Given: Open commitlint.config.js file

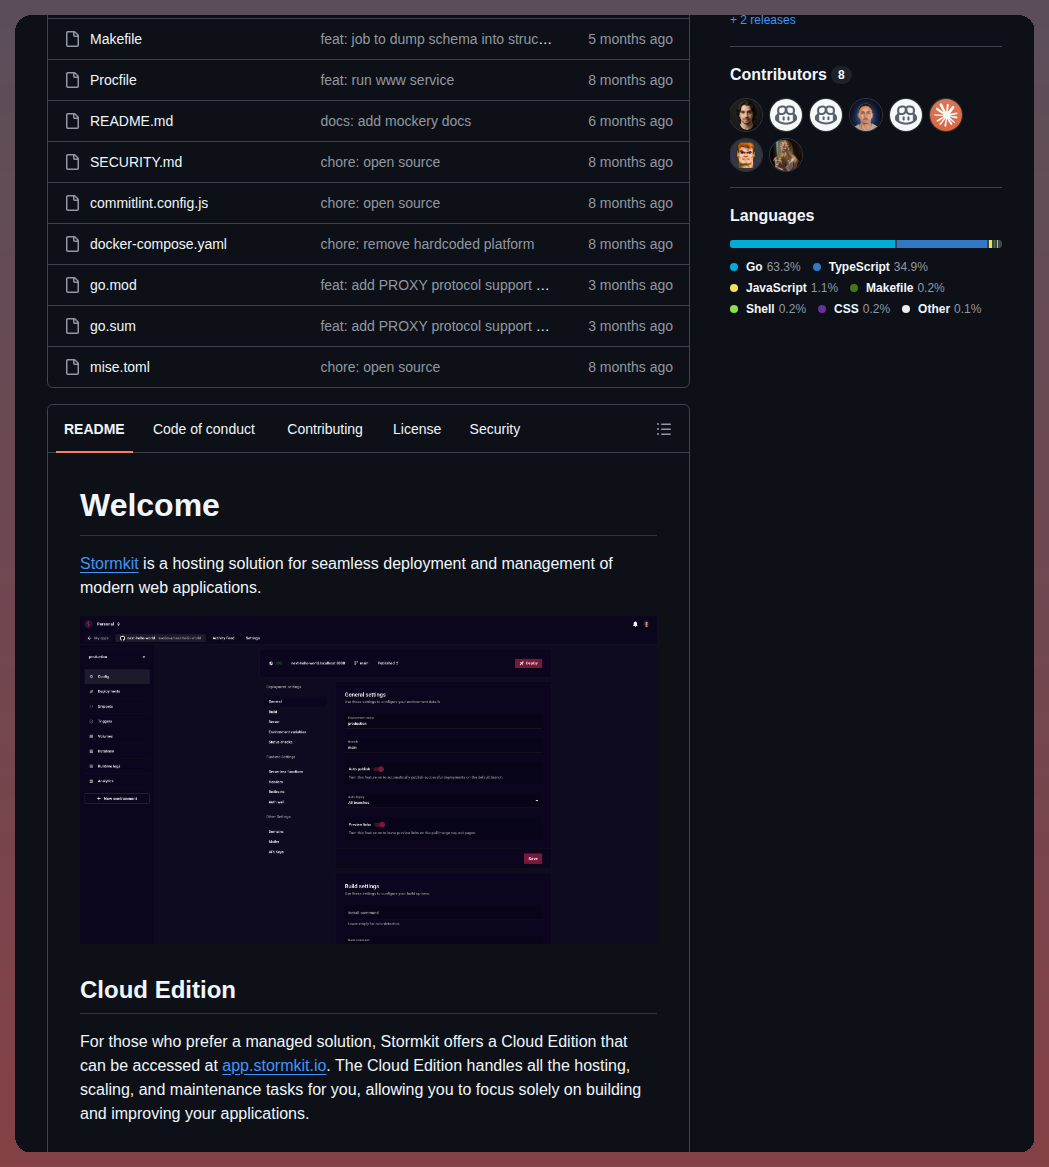Looking at the screenshot, I should [x=149, y=203].
